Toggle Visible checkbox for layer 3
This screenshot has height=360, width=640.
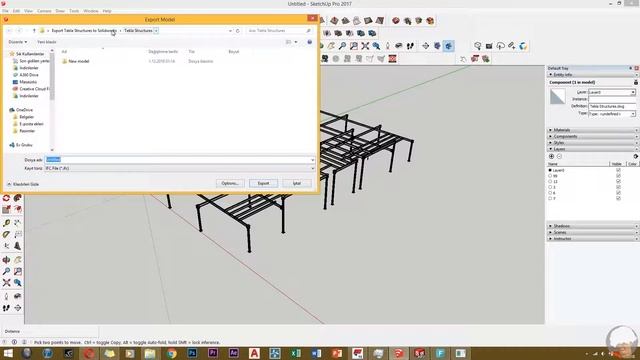(x=618, y=187)
